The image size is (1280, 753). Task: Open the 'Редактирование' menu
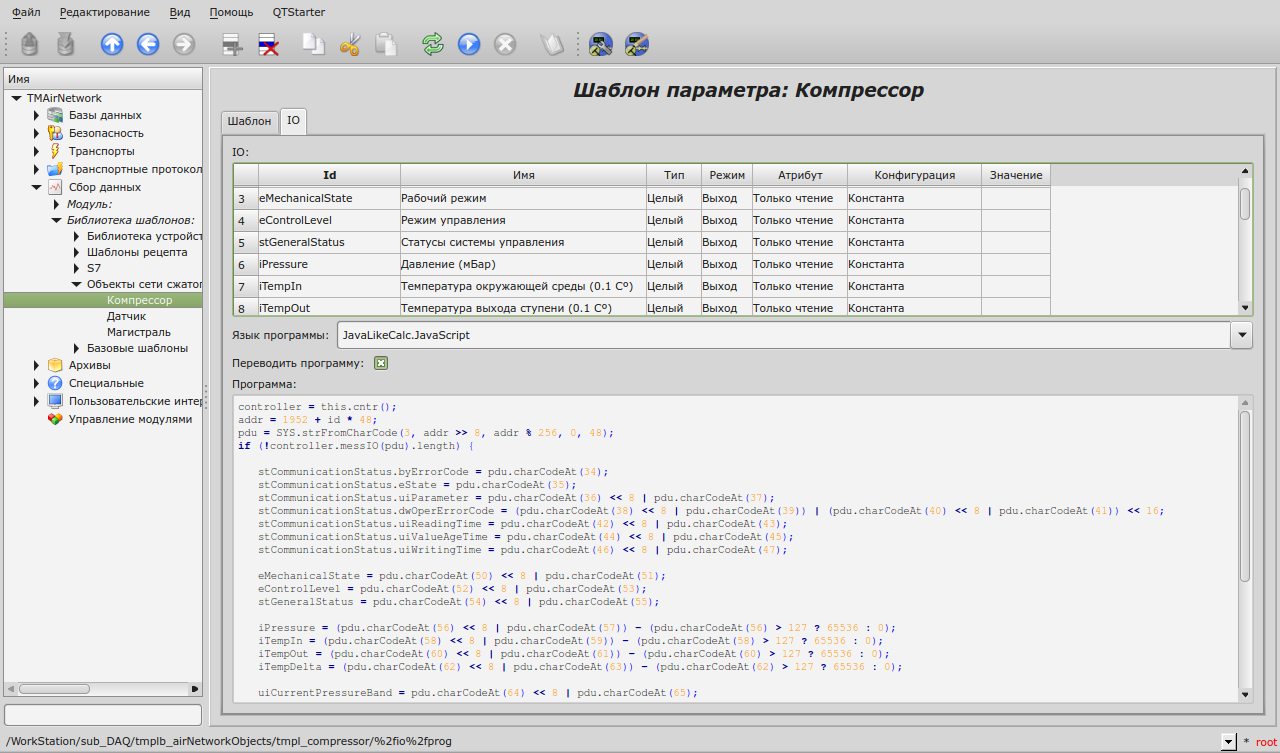104,12
